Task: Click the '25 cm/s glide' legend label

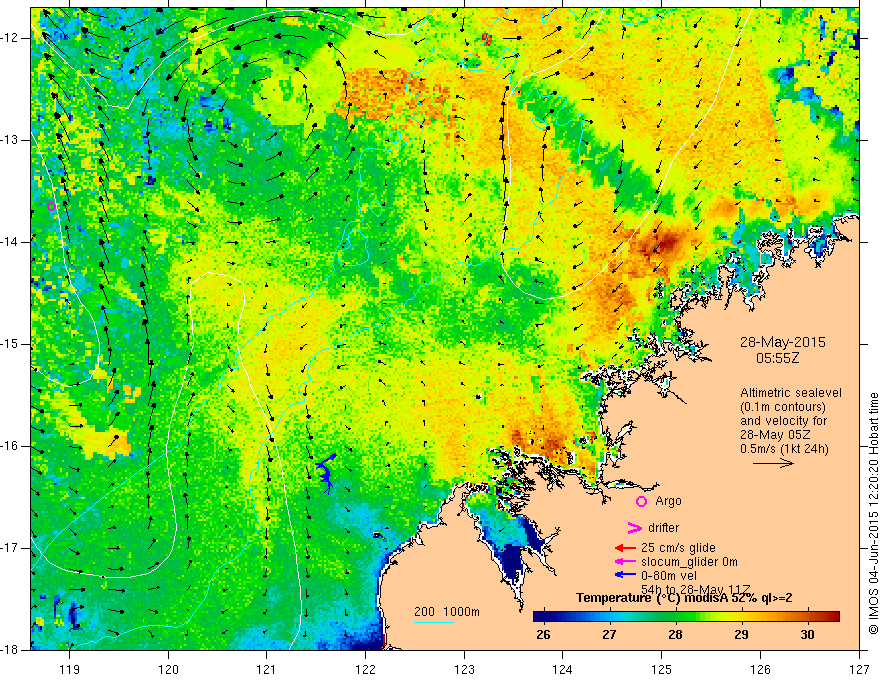Action: click(678, 548)
